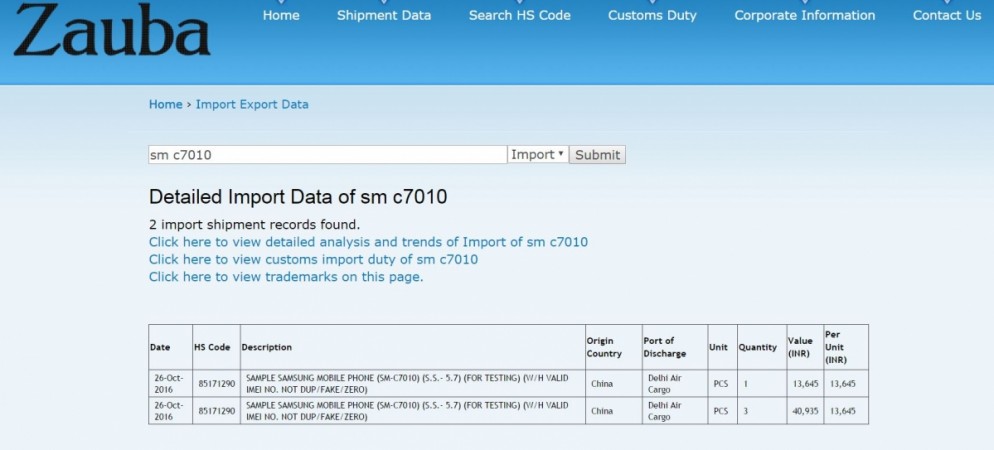994x450 pixels.
Task: Open the Shipment Data menu
Action: (384, 15)
